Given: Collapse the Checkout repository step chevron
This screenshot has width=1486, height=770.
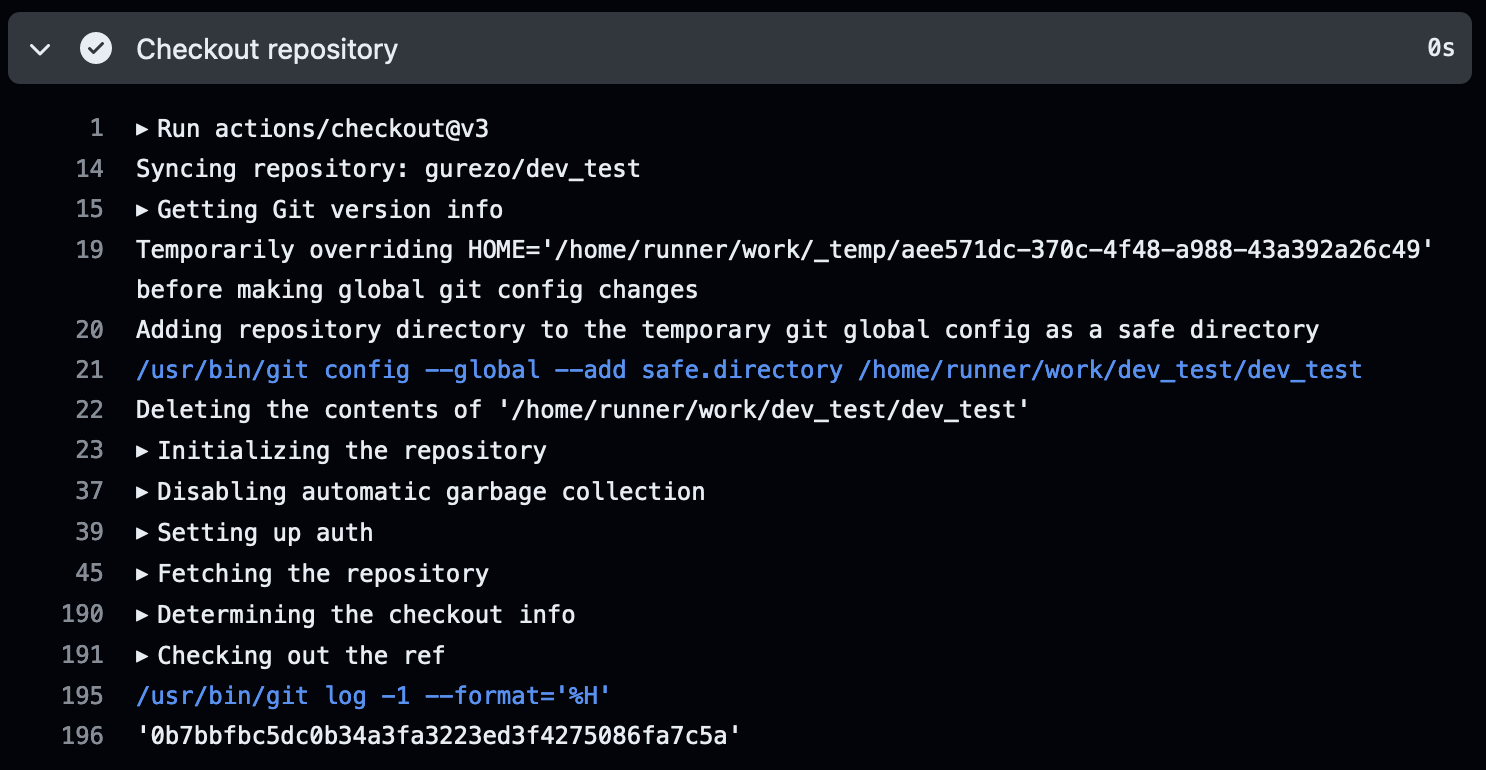Looking at the screenshot, I should coord(40,49).
